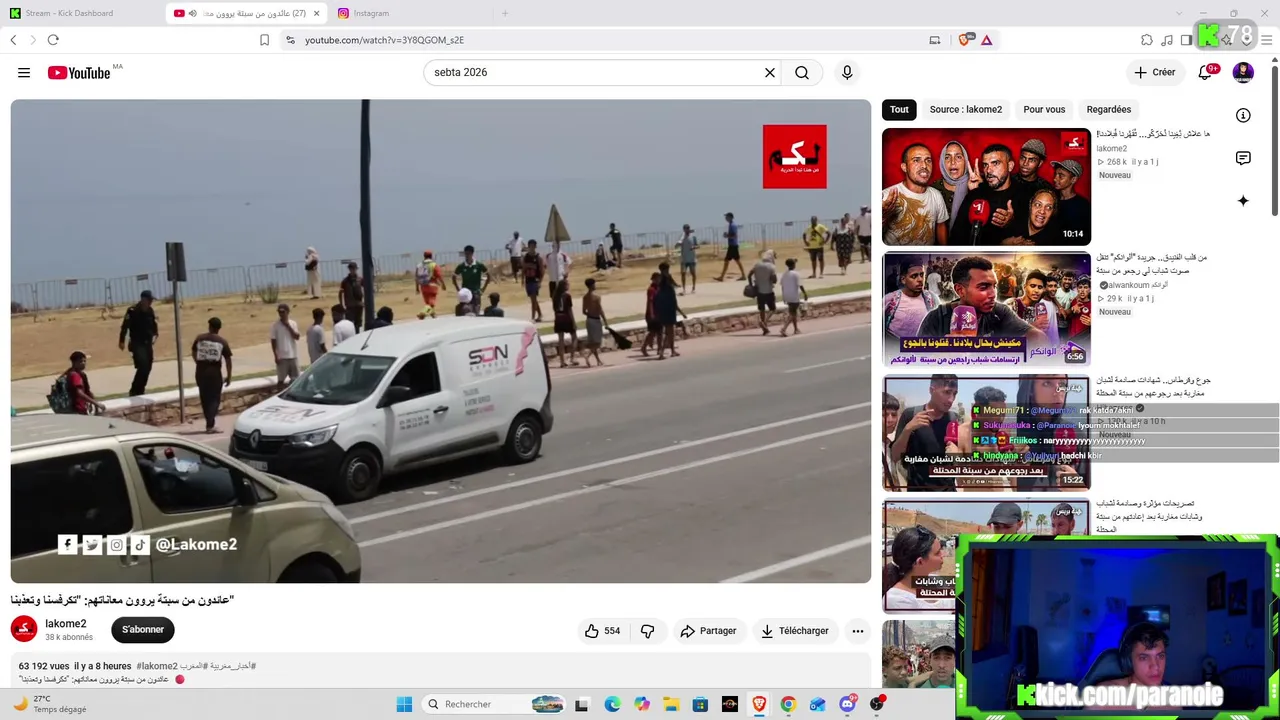The height and width of the screenshot is (720, 1280).
Task: Open the lakome2 channel name link
Action: [66, 624]
